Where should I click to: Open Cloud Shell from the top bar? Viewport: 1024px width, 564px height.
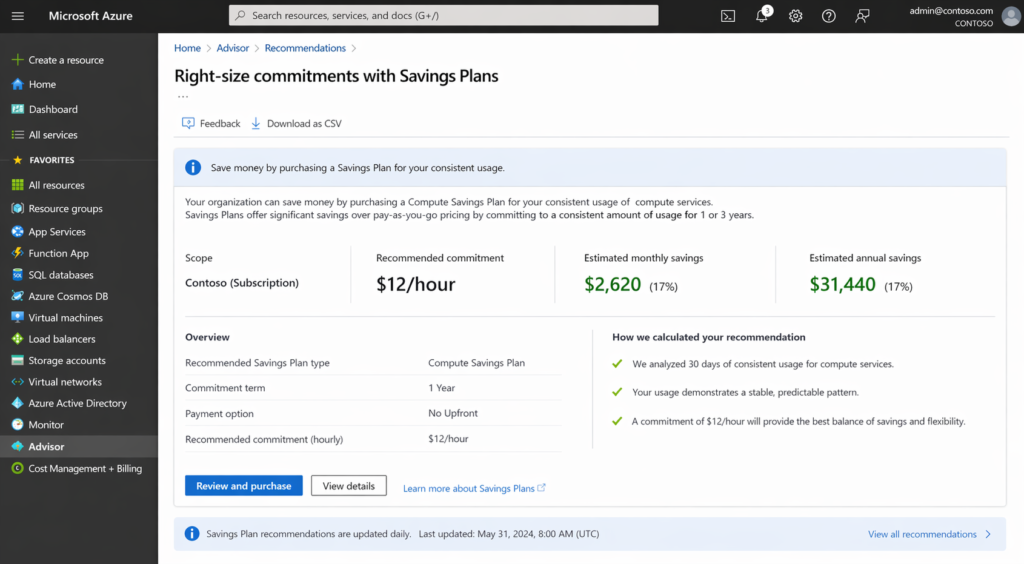tap(728, 16)
